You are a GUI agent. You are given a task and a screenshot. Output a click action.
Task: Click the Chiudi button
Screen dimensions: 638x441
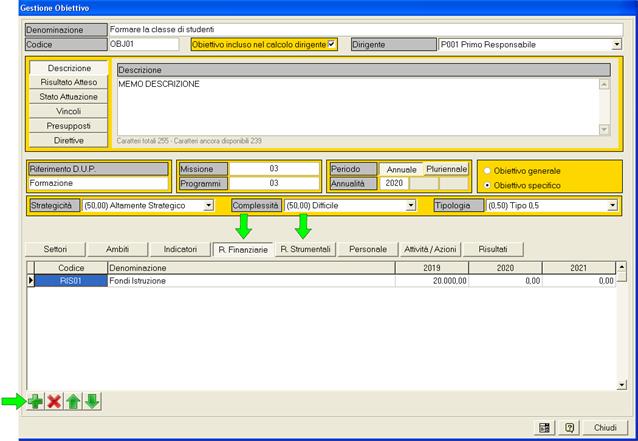click(606, 427)
